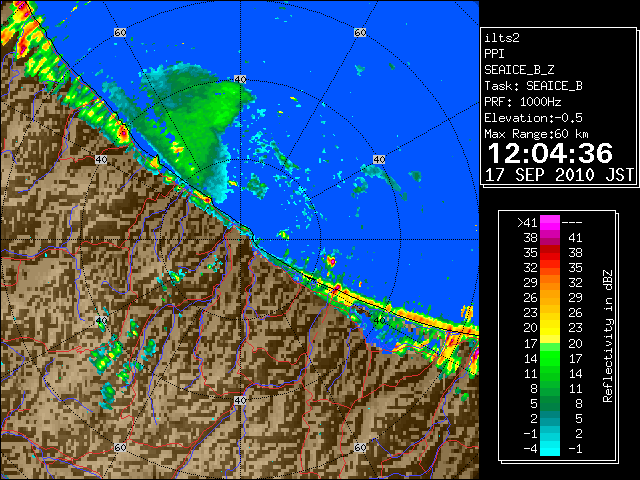640x480 pixels.
Task: Select the red 35–38 dBZ color band
Action: (550, 253)
